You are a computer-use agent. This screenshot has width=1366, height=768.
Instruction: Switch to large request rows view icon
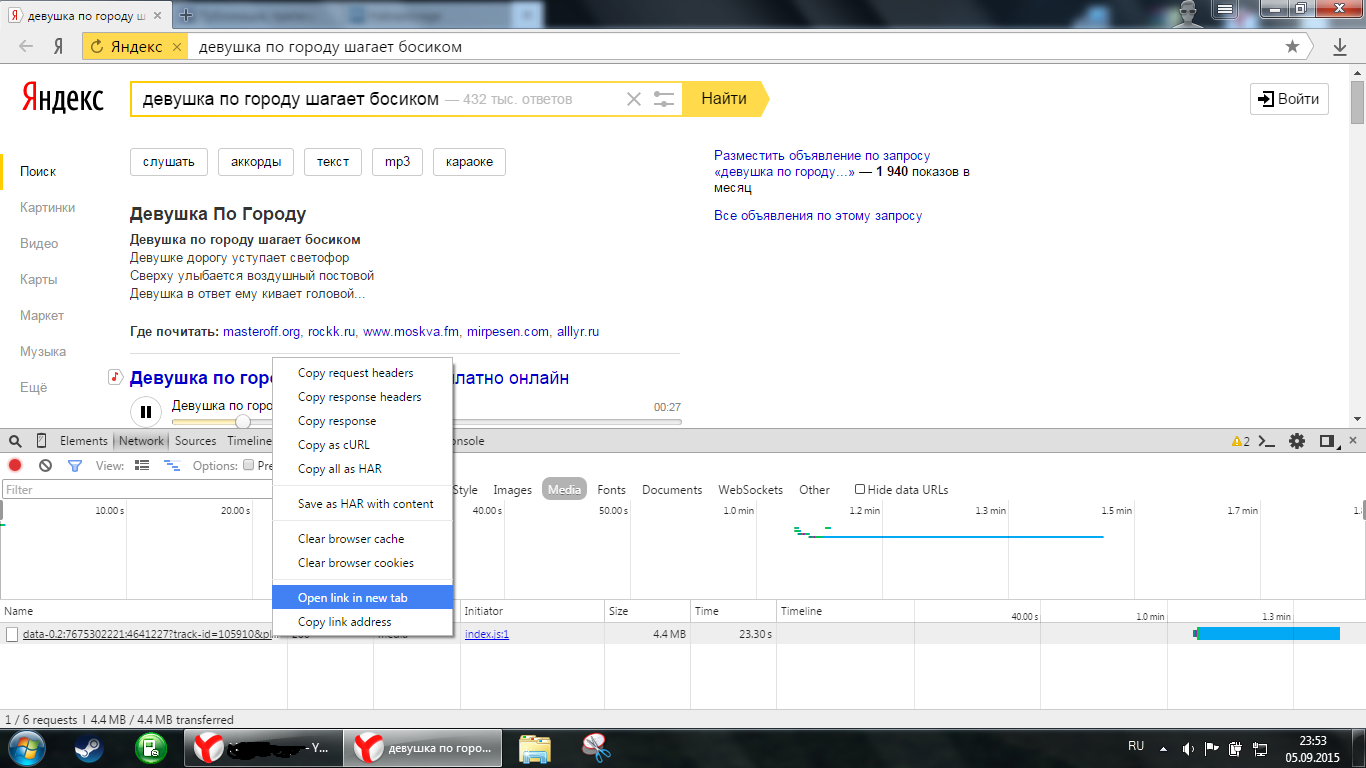[x=142, y=465]
